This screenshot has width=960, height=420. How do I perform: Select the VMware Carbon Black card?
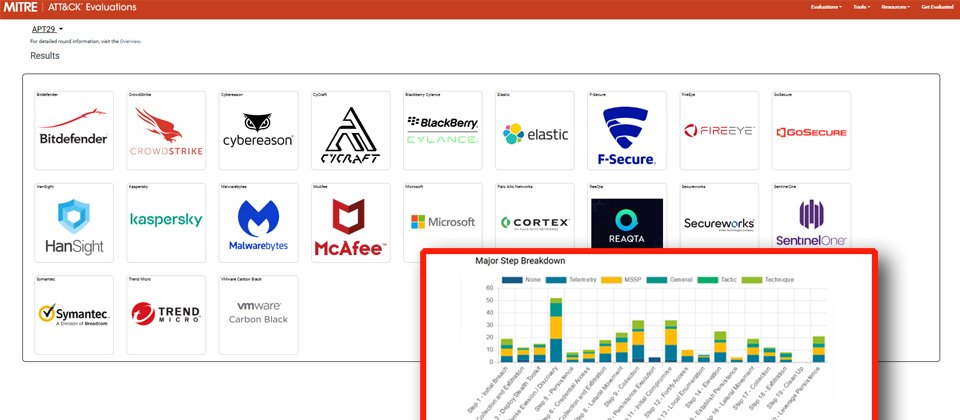pos(258,315)
